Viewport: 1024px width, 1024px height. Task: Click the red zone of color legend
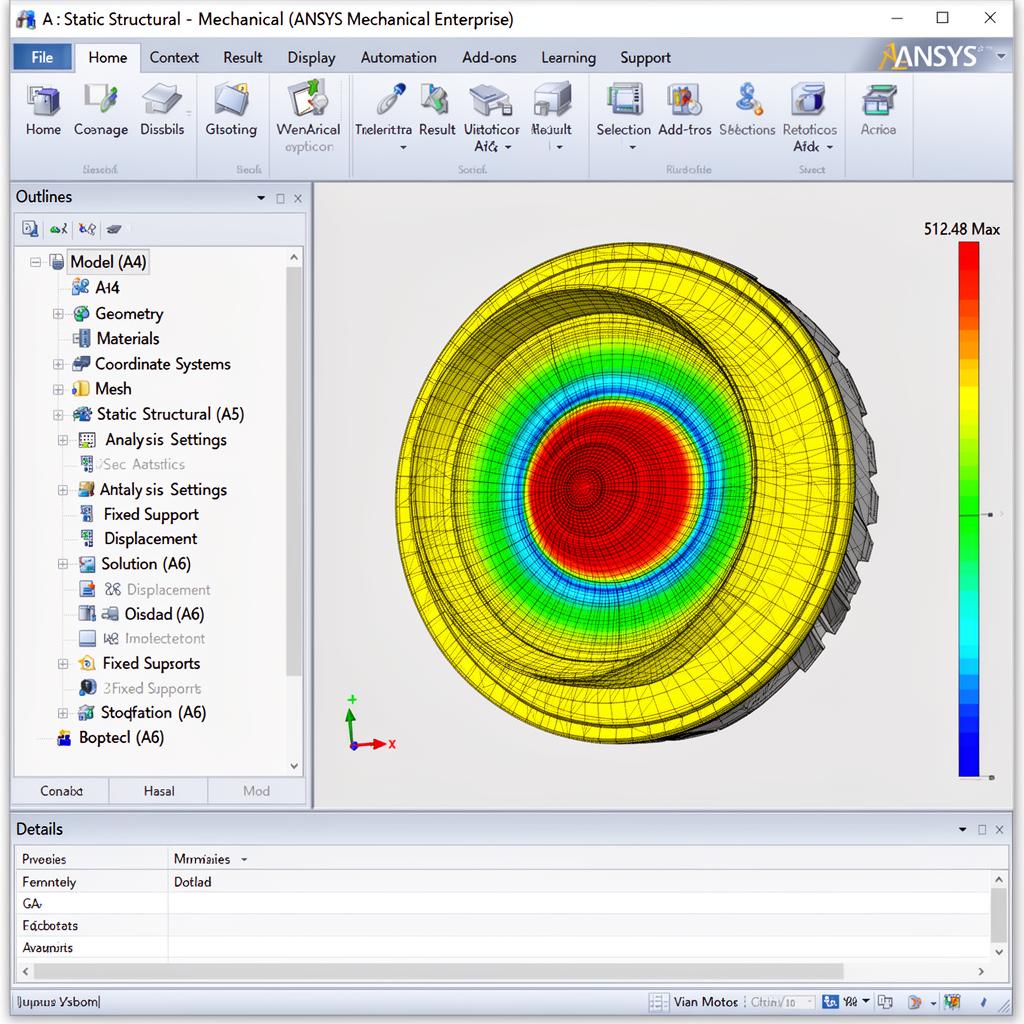[968, 271]
